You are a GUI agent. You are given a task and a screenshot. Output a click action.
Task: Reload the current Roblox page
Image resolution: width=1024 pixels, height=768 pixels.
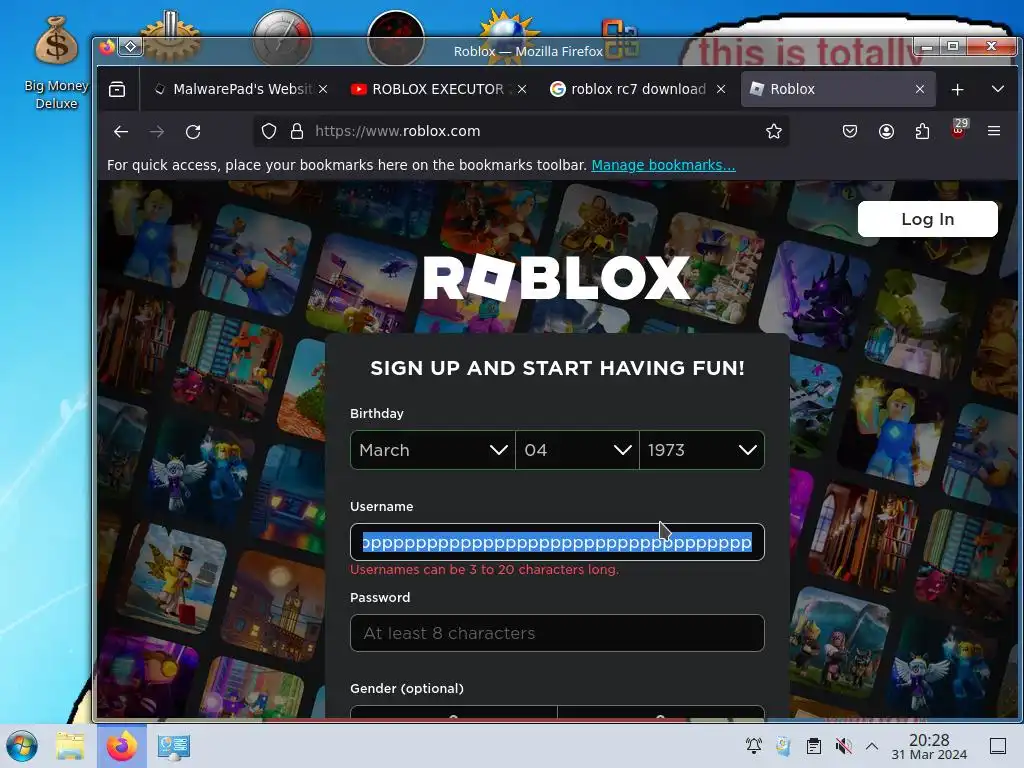[193, 131]
